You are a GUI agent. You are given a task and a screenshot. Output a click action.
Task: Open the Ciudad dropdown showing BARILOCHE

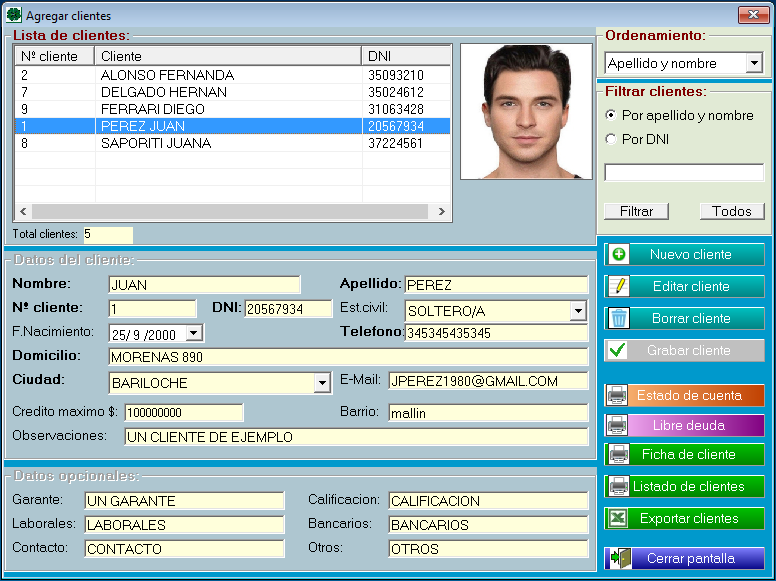[321, 383]
